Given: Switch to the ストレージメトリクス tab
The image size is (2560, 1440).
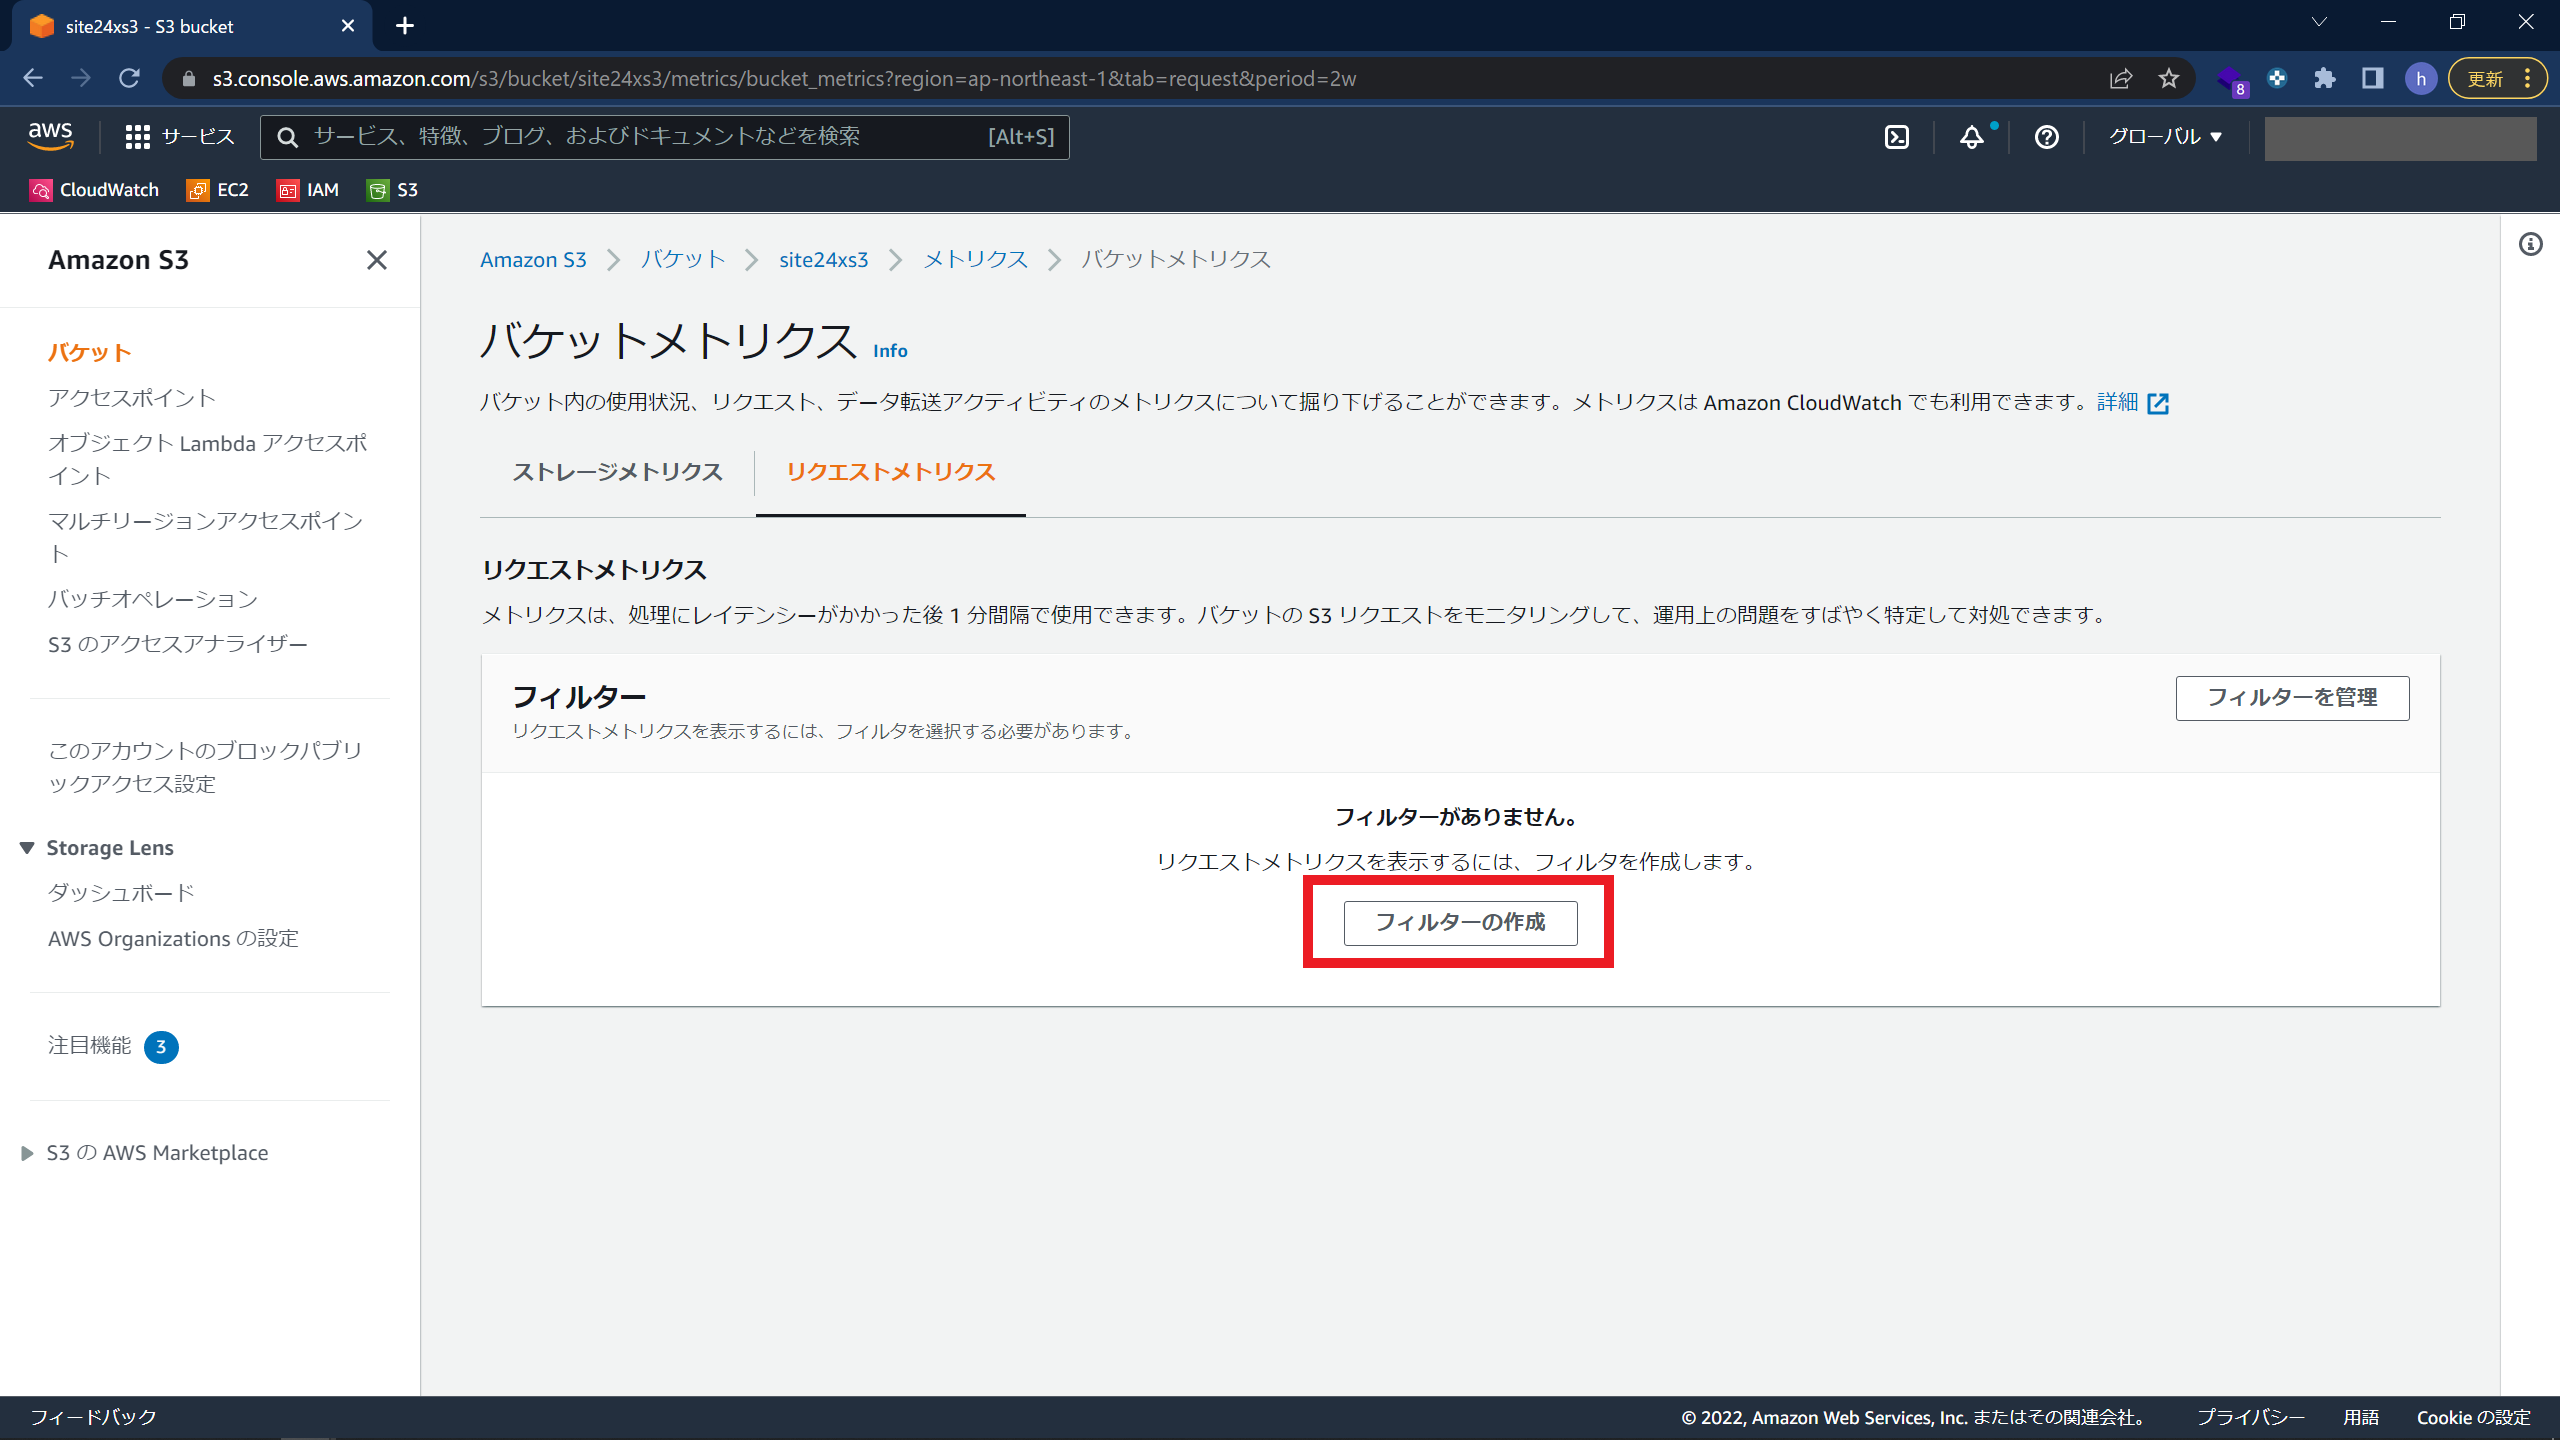Looking at the screenshot, I should [617, 472].
